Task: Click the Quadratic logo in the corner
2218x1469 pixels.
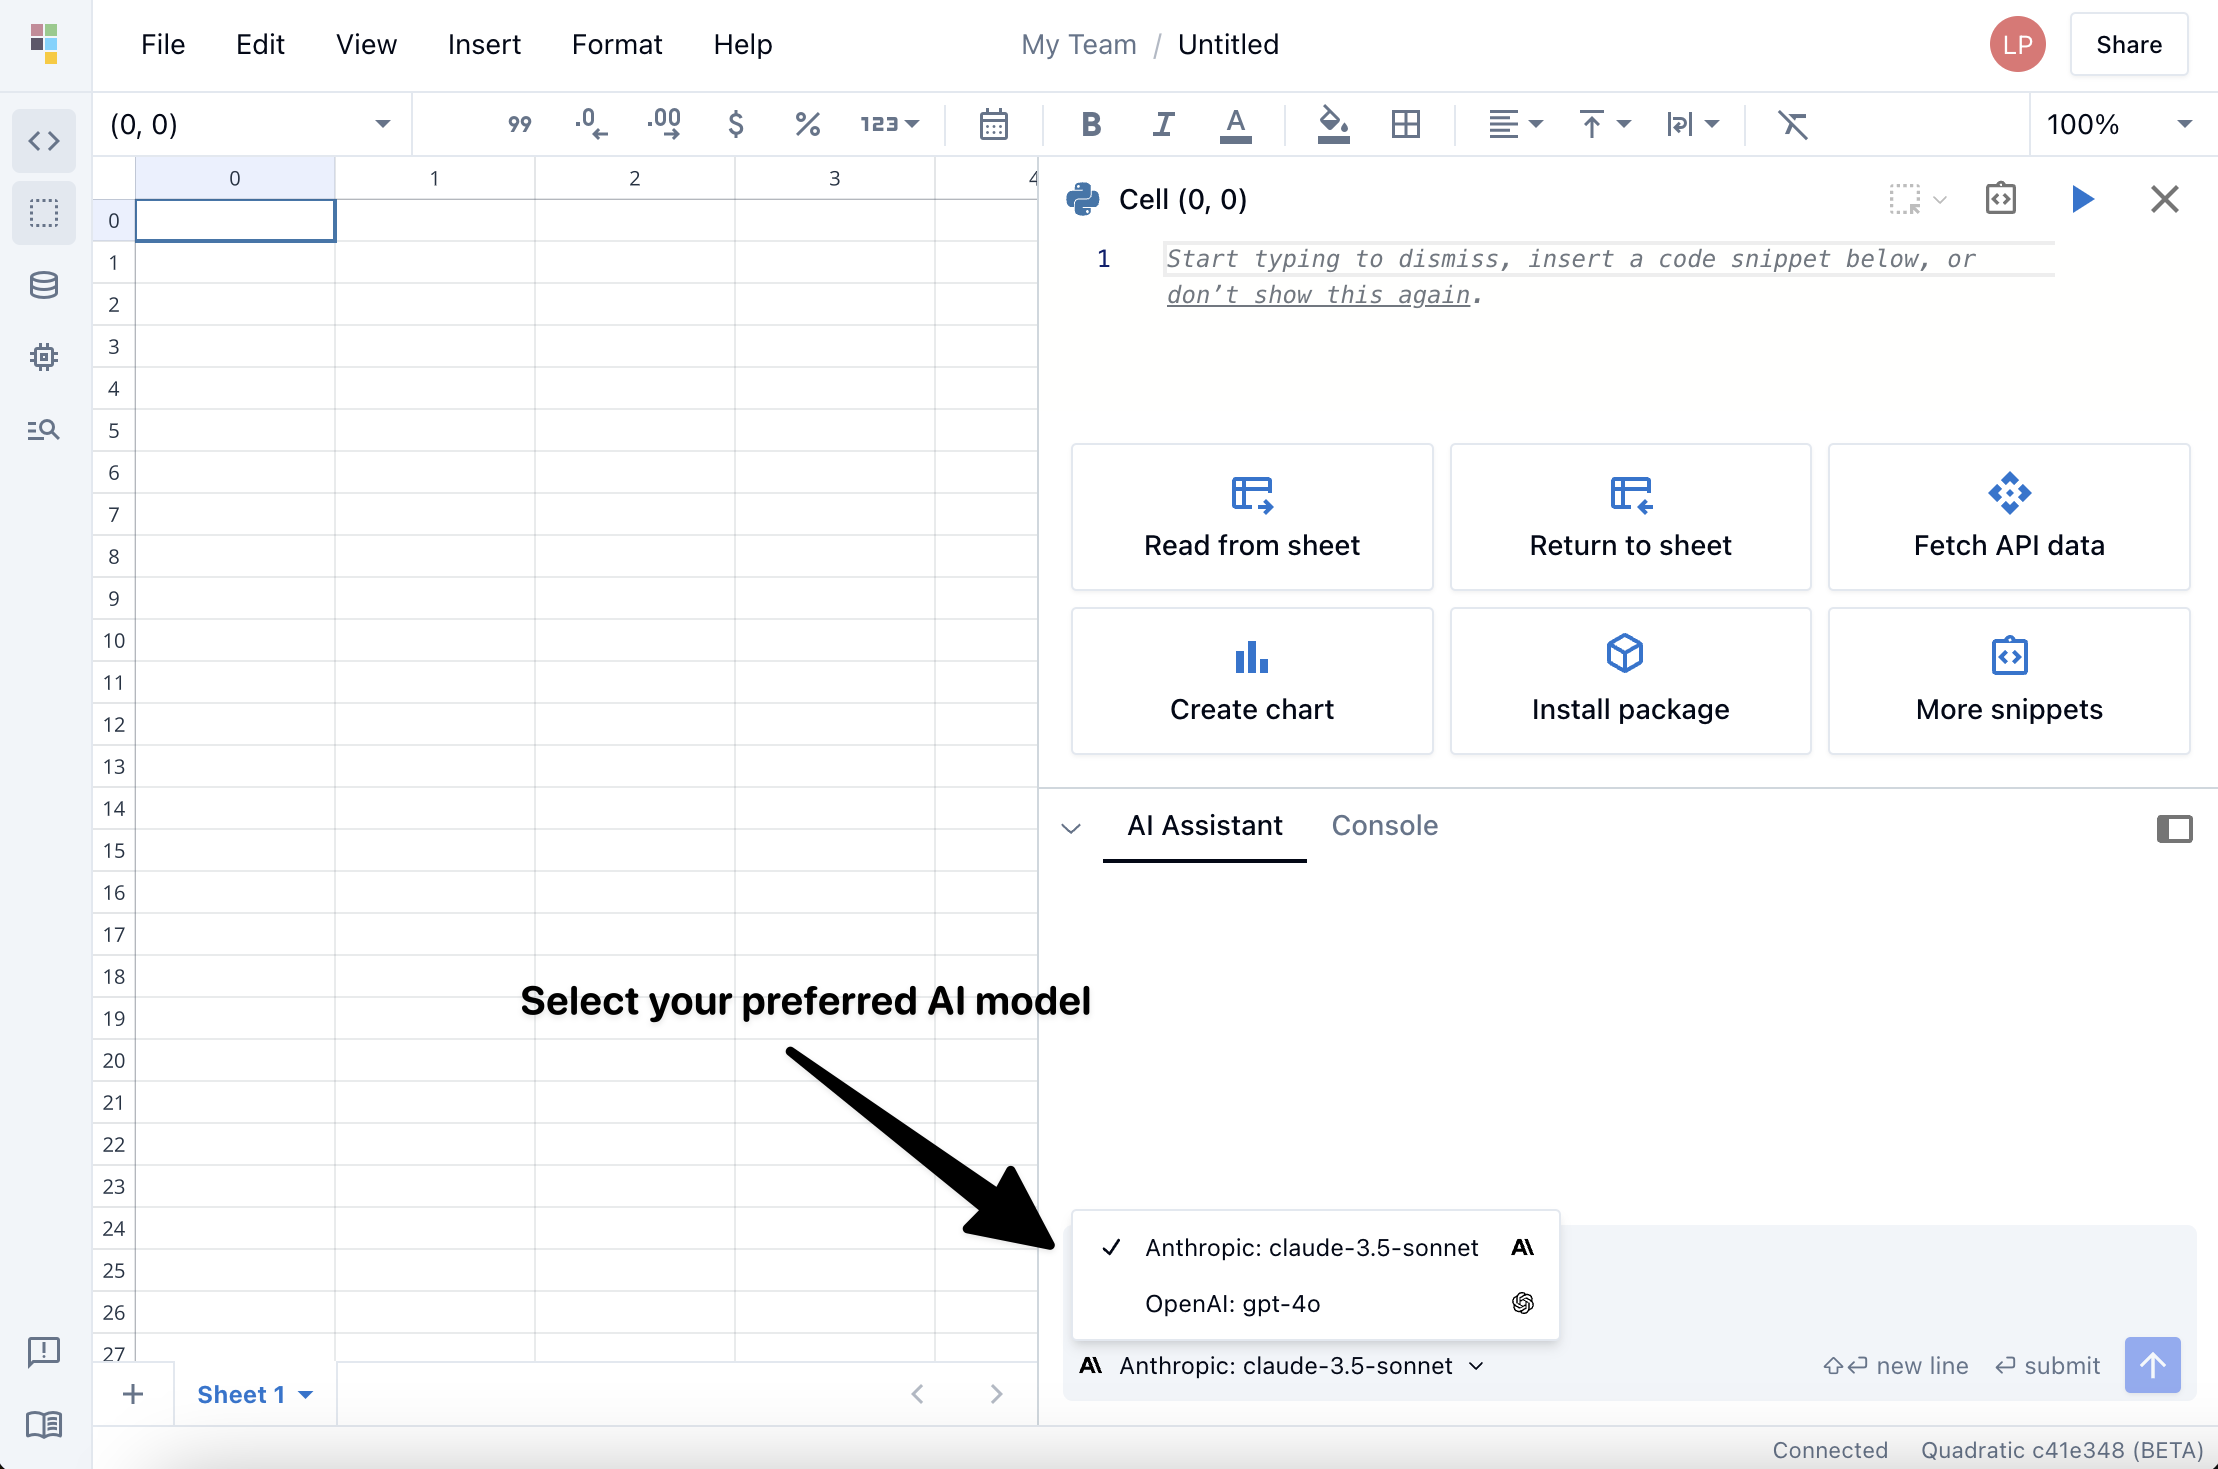Action: point(44,44)
